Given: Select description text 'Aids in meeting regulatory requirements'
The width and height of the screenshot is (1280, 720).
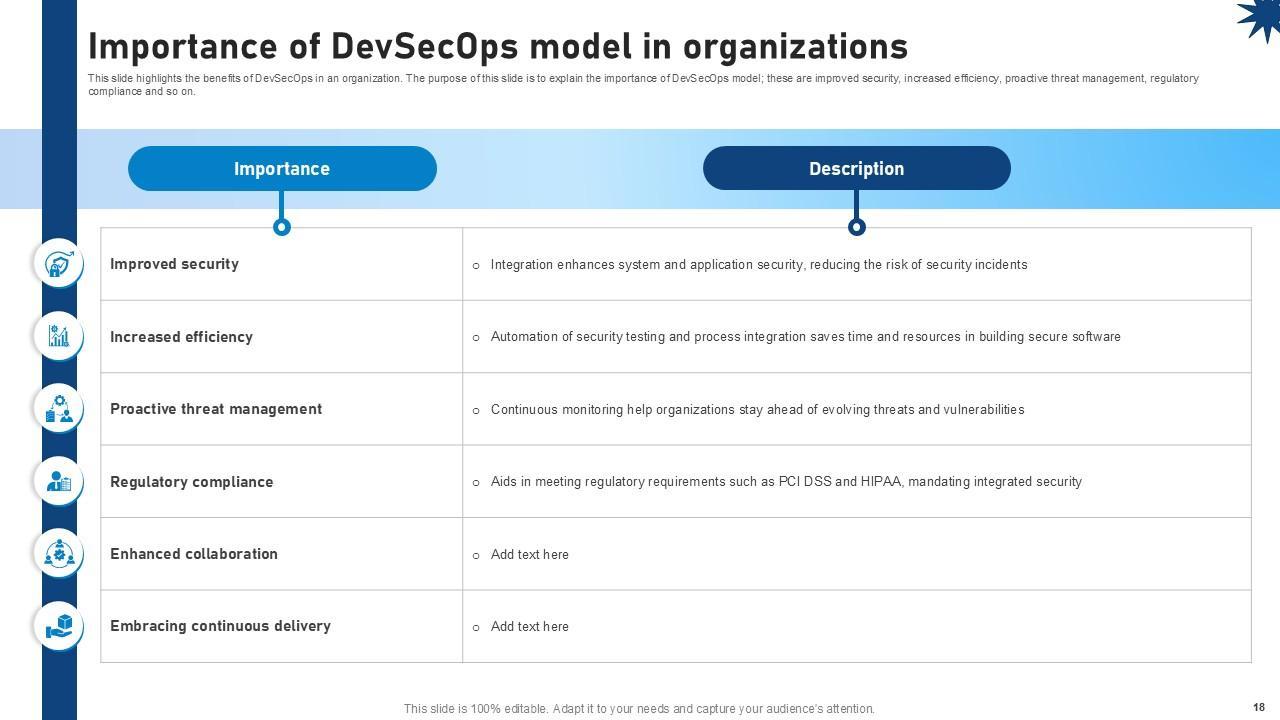Looking at the screenshot, I should click(786, 482).
